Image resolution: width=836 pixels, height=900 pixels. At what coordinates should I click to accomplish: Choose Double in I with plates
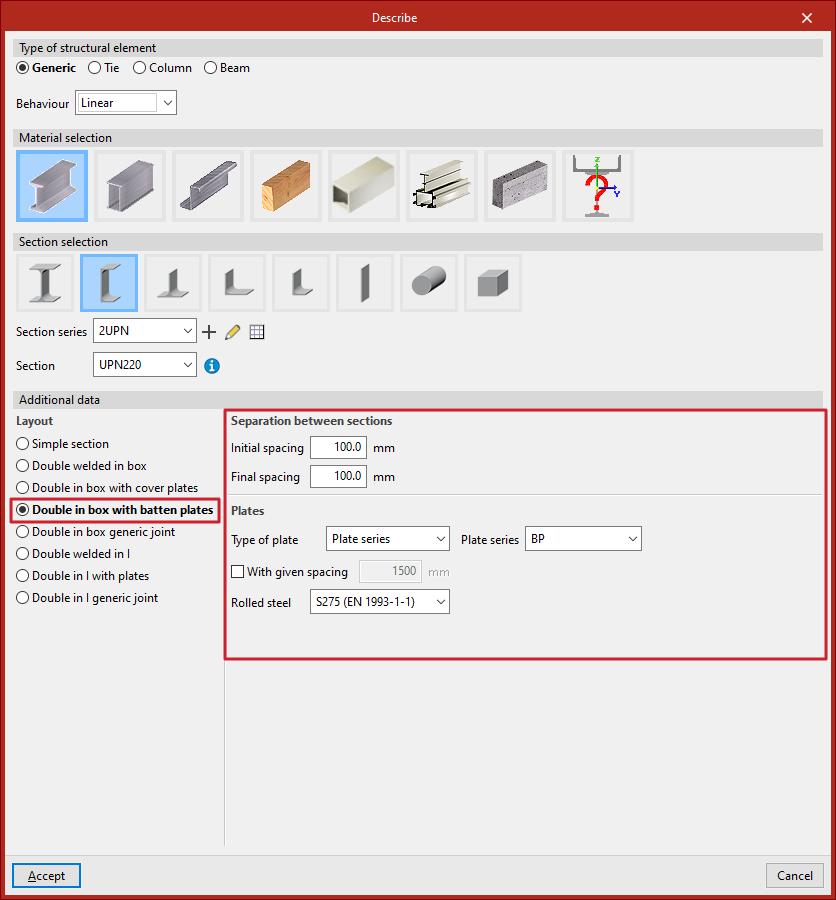[83, 576]
